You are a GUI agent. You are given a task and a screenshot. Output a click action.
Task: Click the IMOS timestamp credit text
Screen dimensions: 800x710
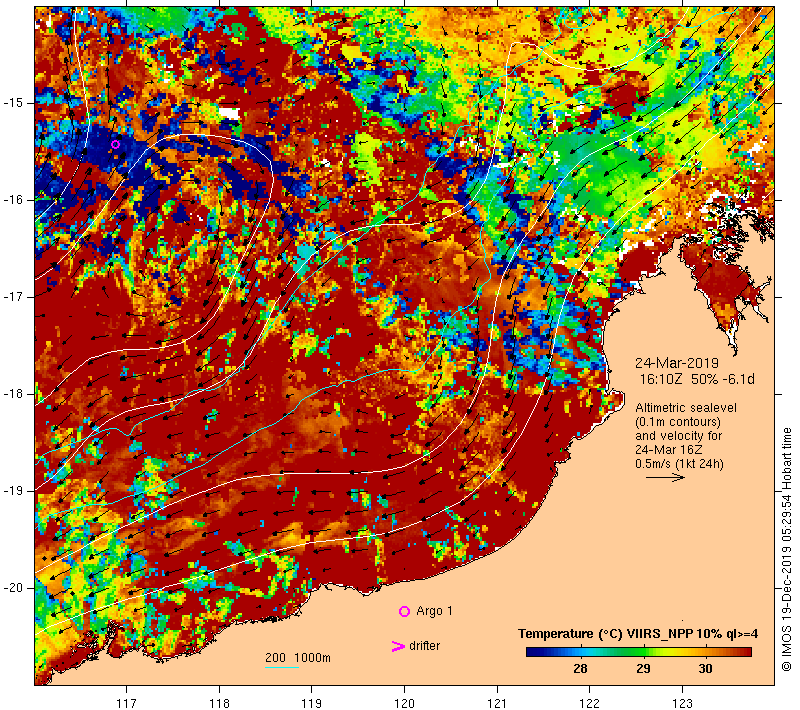click(x=786, y=550)
